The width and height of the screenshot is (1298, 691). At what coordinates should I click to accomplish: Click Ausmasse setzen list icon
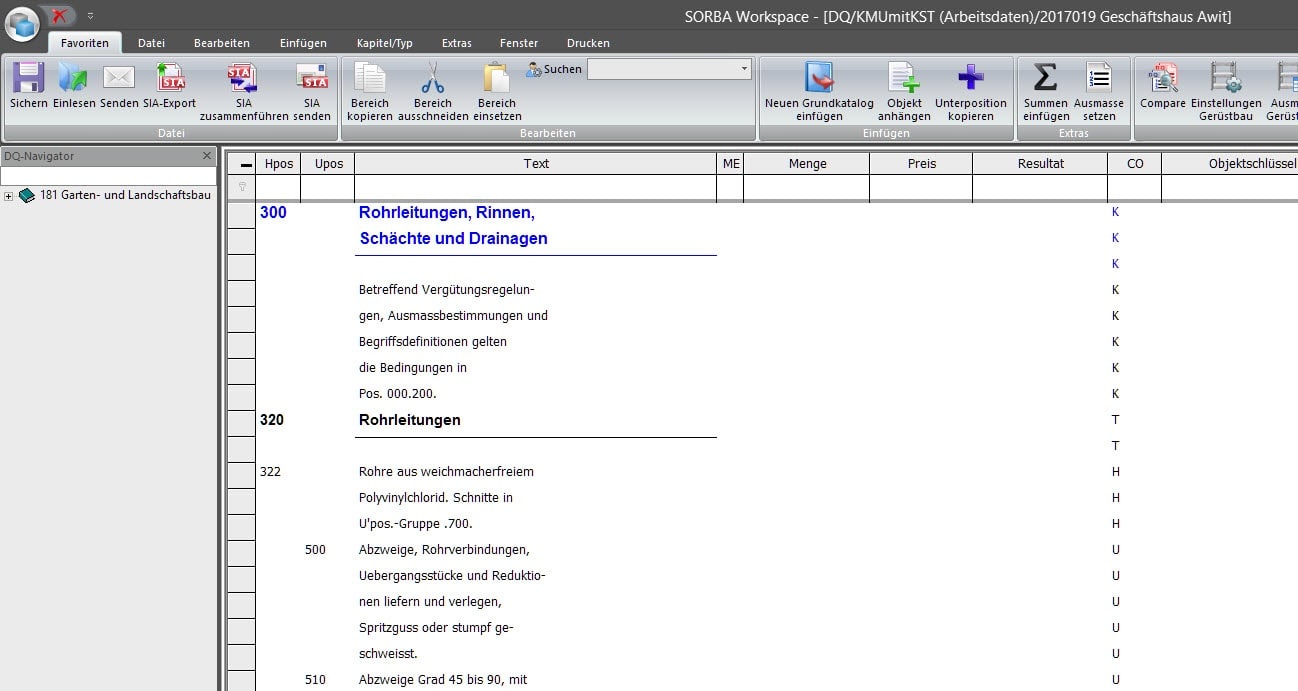tap(1098, 78)
